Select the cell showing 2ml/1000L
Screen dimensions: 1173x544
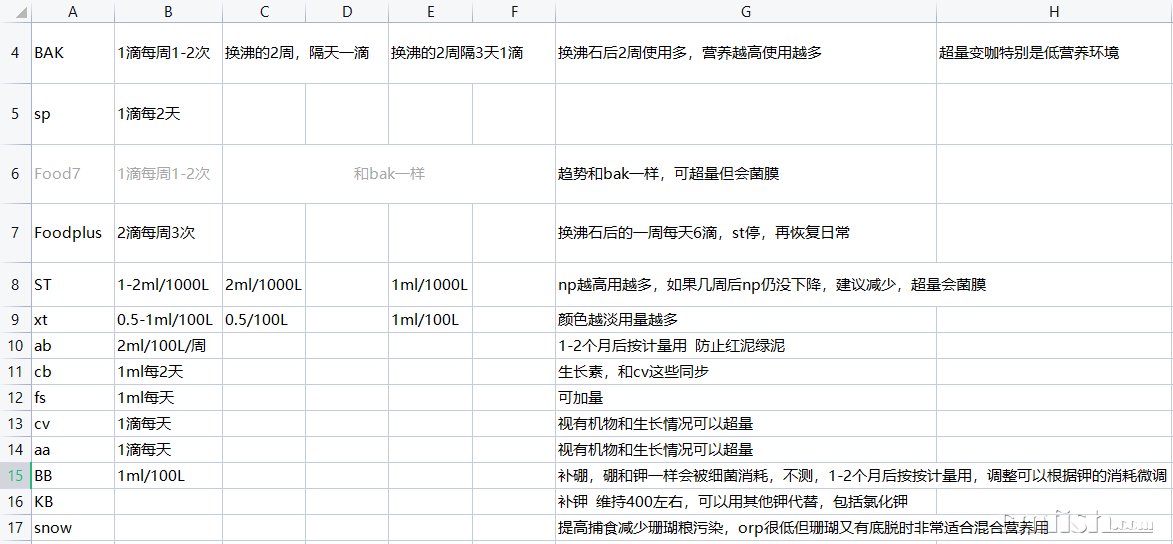tap(264, 285)
